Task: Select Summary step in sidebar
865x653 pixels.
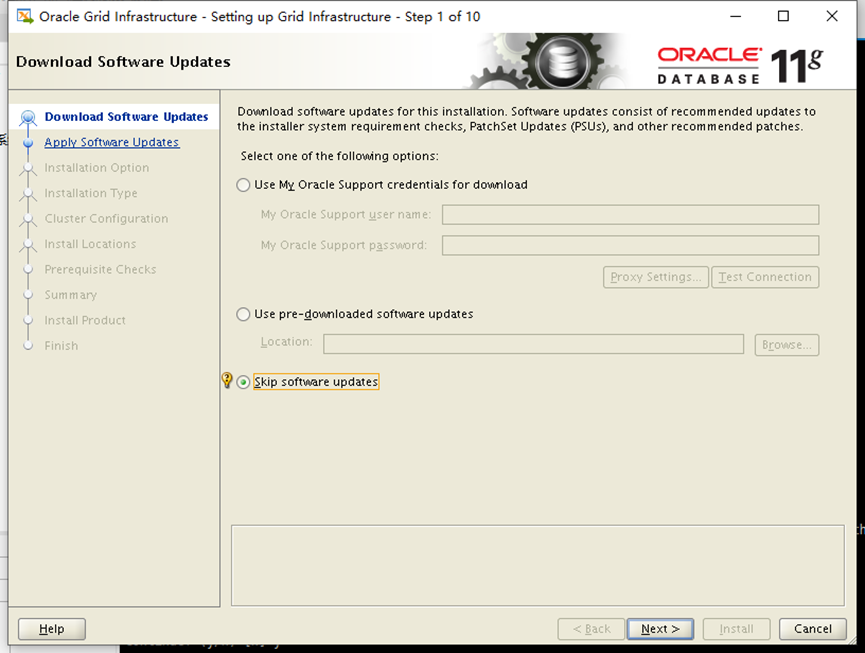Action: coord(71,295)
